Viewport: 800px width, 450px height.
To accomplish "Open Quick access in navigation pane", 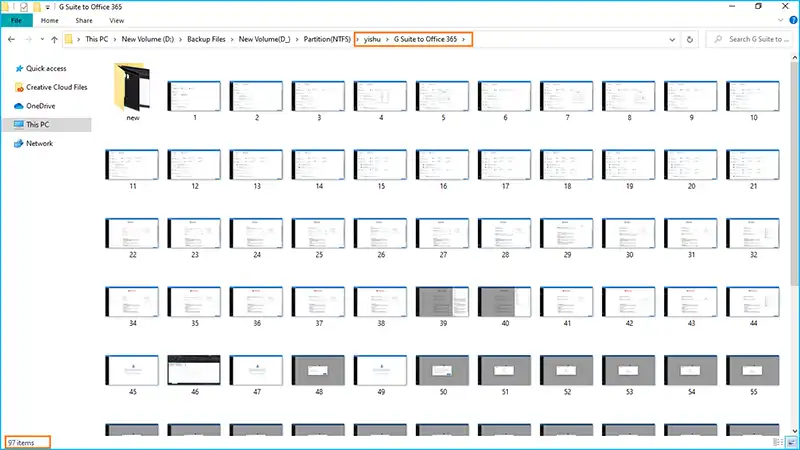I will coord(46,68).
